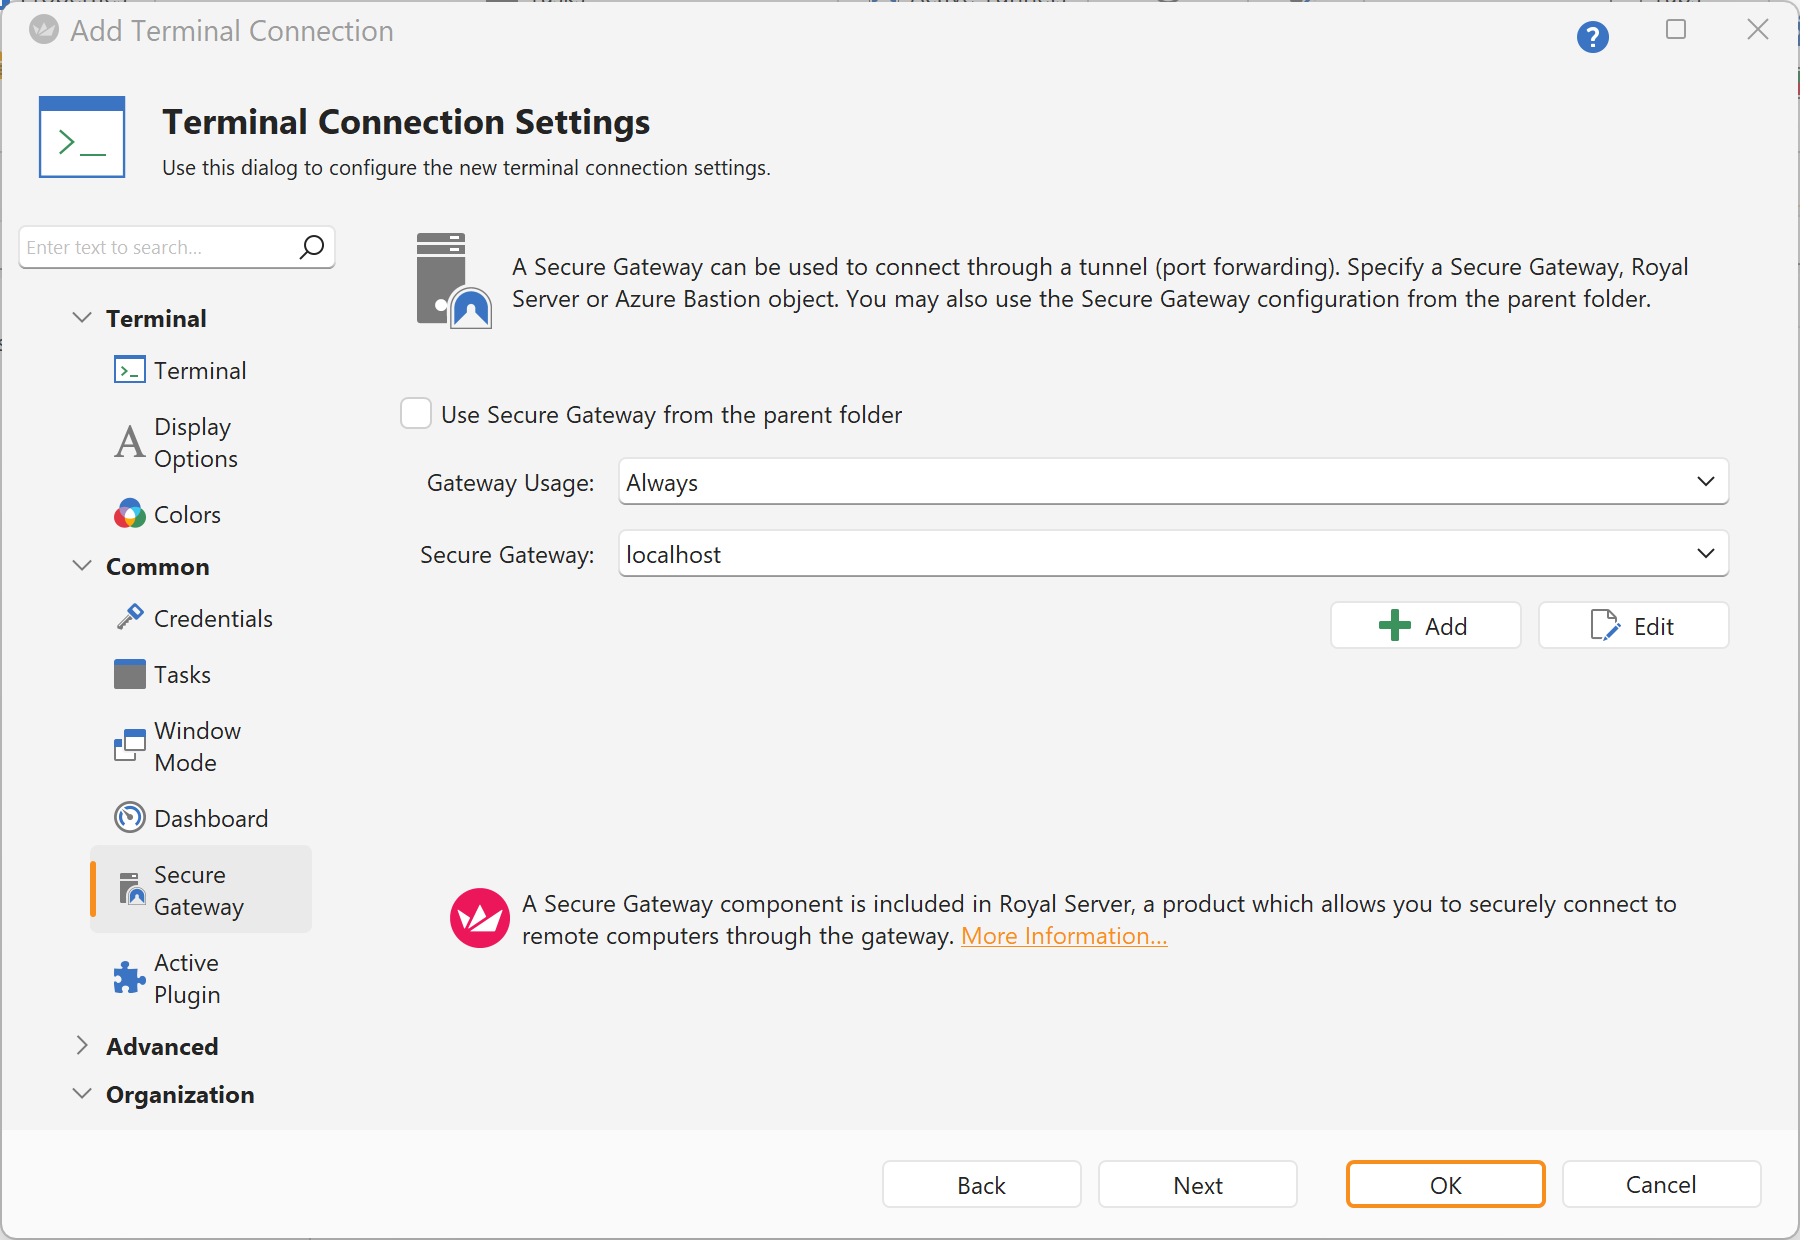
Task: Enable Use Secure Gateway from parent folder
Action: tap(416, 414)
